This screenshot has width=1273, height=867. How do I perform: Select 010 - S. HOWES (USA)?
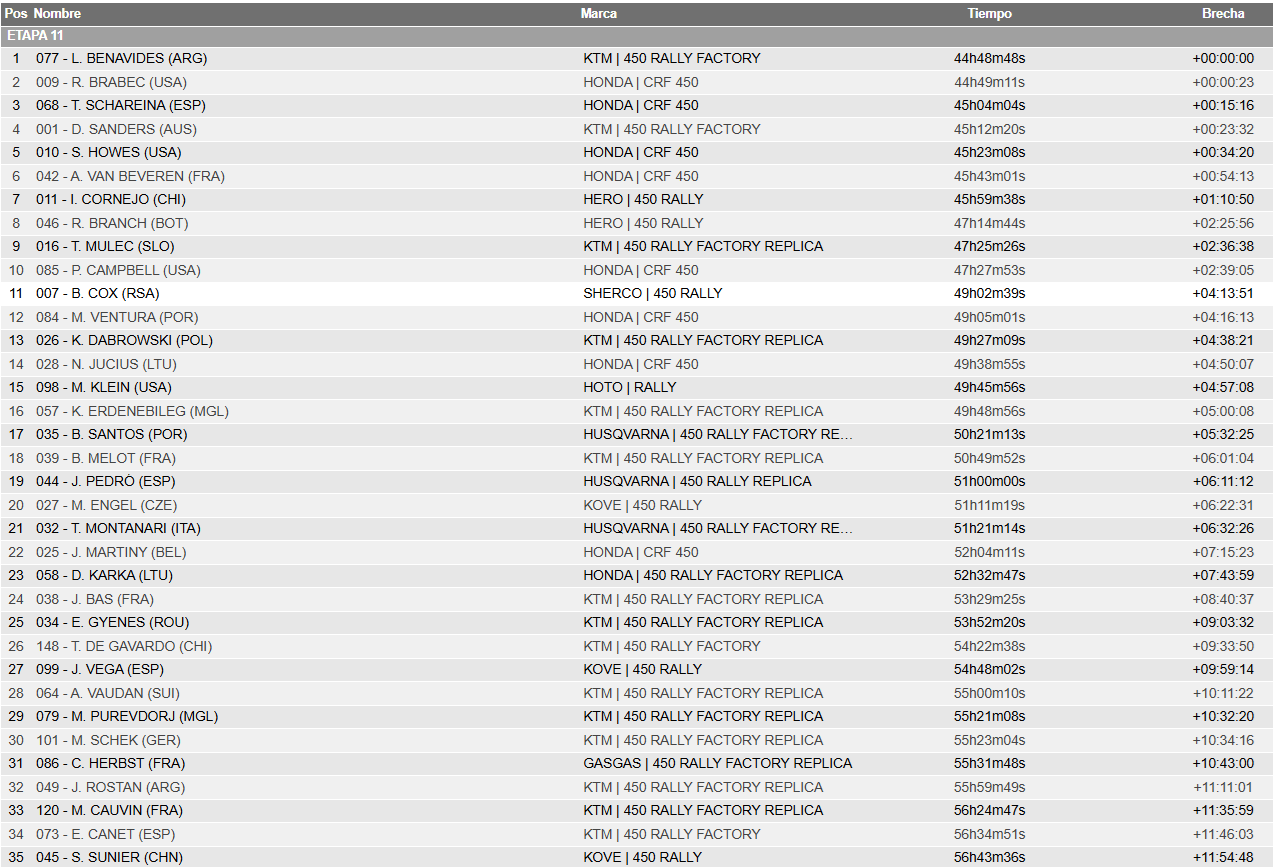click(x=109, y=152)
